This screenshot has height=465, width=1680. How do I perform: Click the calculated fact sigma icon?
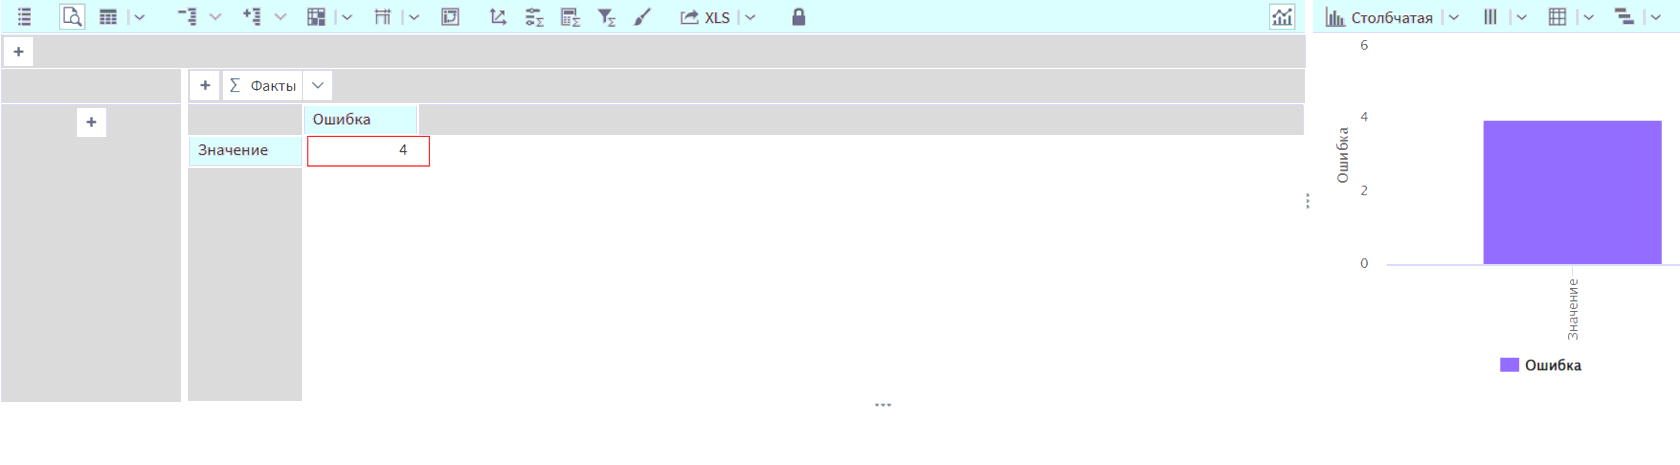click(570, 17)
